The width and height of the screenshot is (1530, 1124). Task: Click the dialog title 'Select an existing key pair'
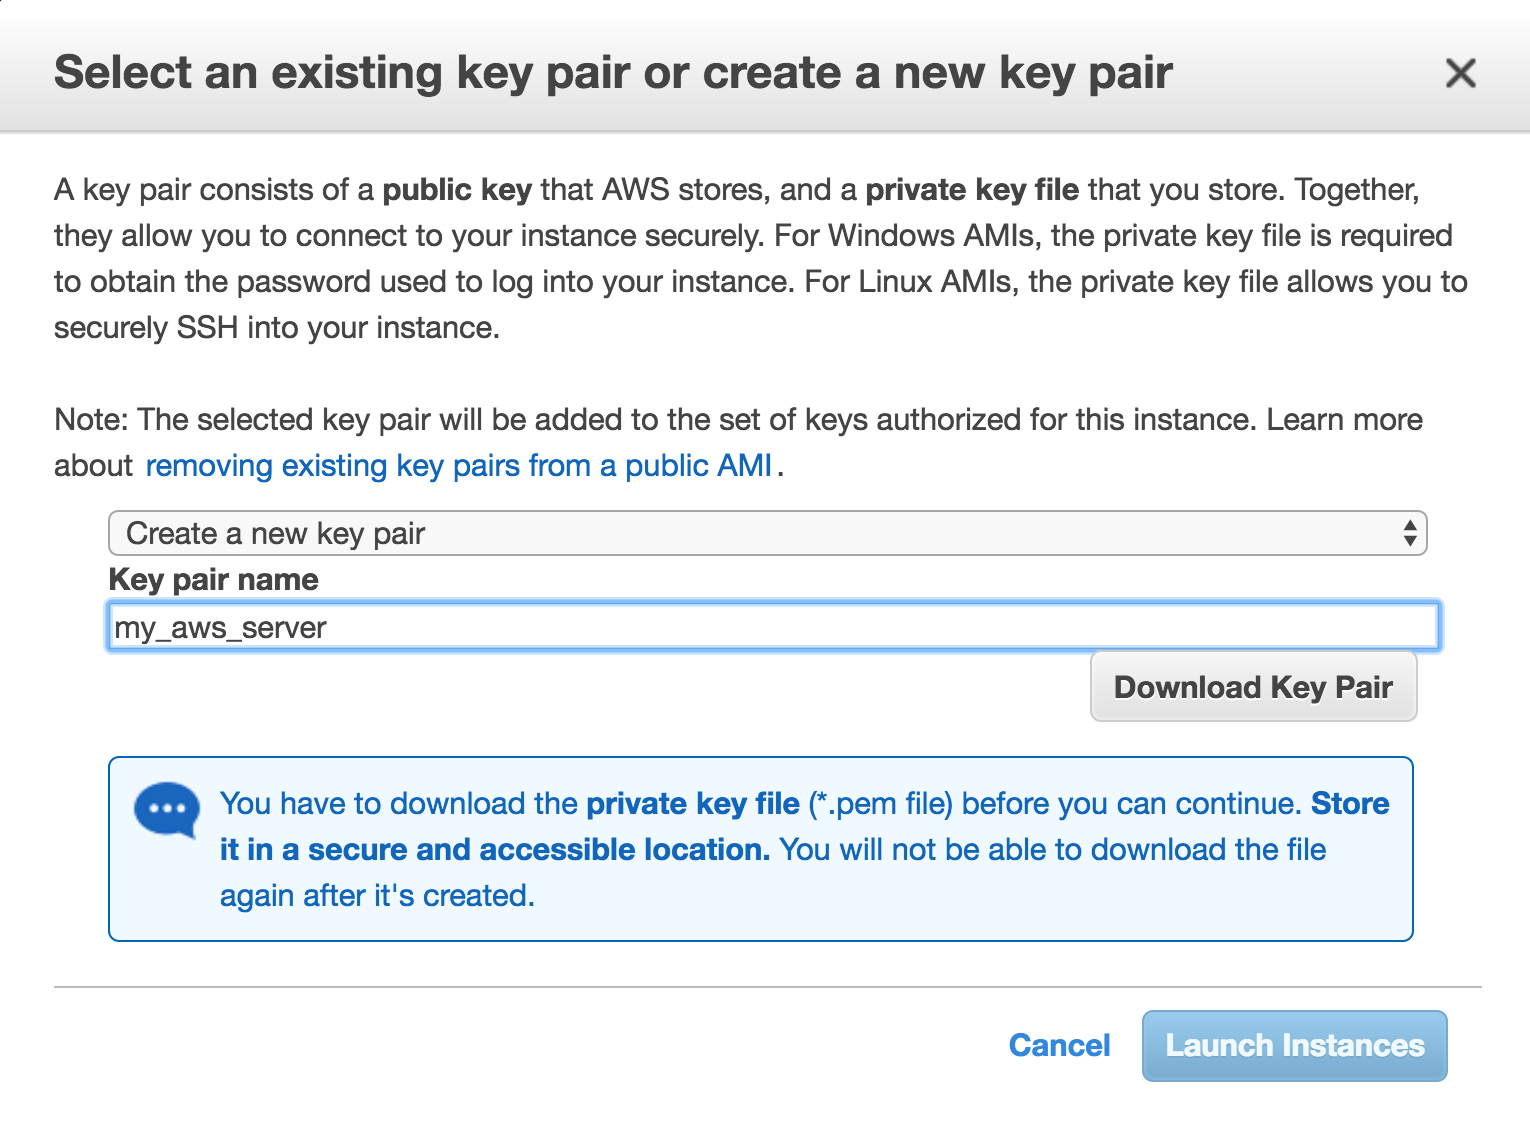click(613, 73)
